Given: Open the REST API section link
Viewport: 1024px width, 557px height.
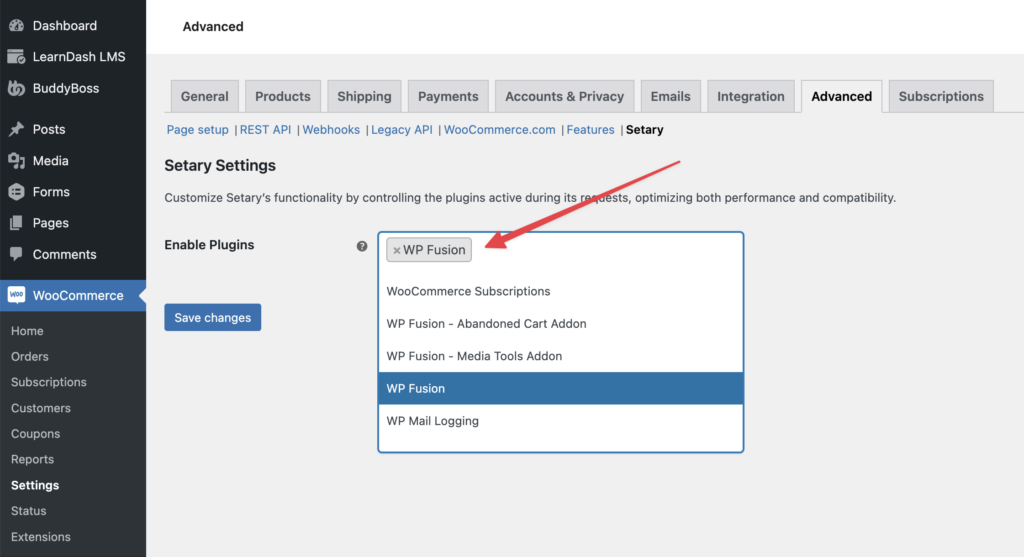Looking at the screenshot, I should click(265, 129).
